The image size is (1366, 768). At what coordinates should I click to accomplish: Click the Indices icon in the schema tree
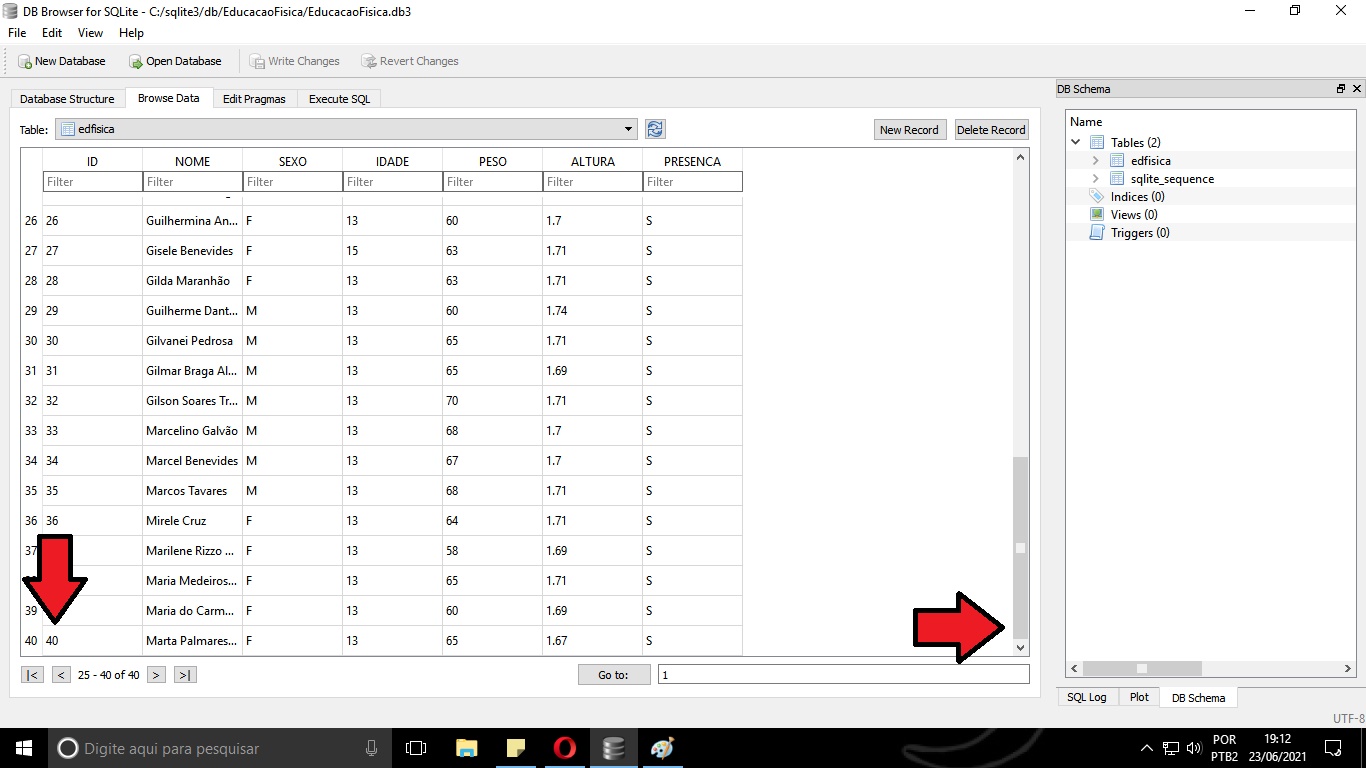coord(1097,196)
